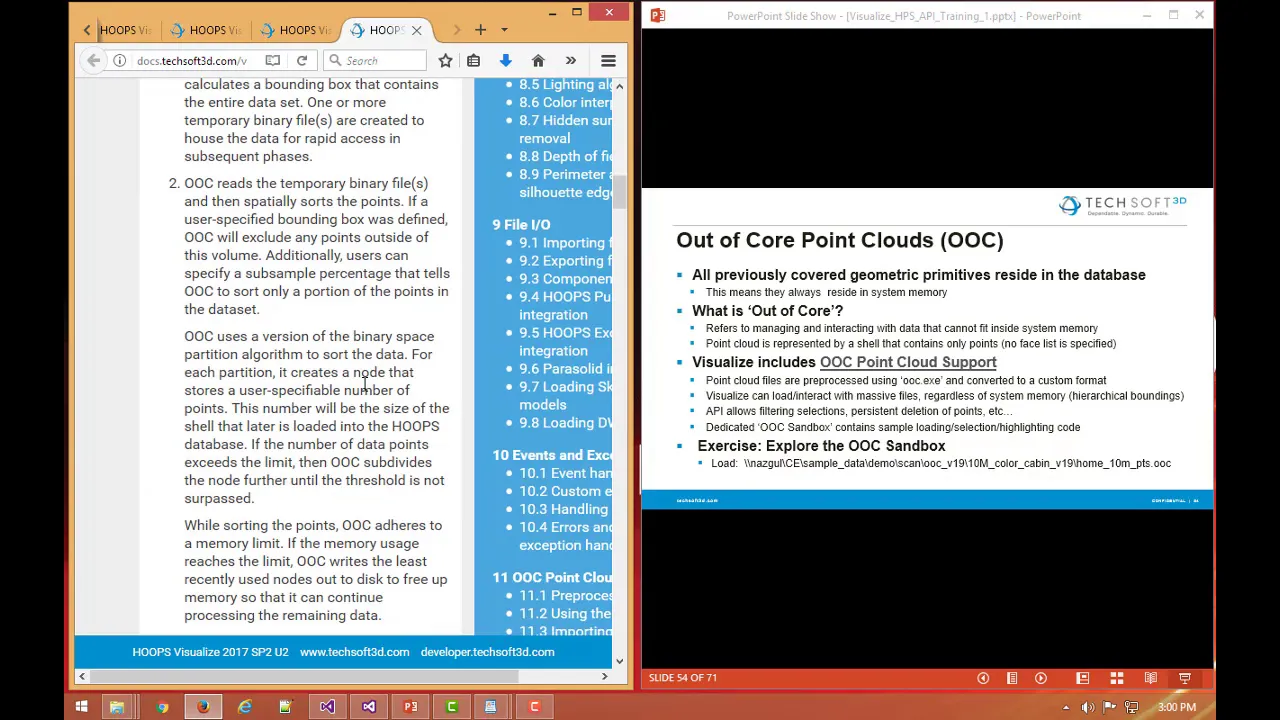Screen dimensions: 1280x720
Task: Go to previous slide in PowerPoint
Action: point(983,678)
